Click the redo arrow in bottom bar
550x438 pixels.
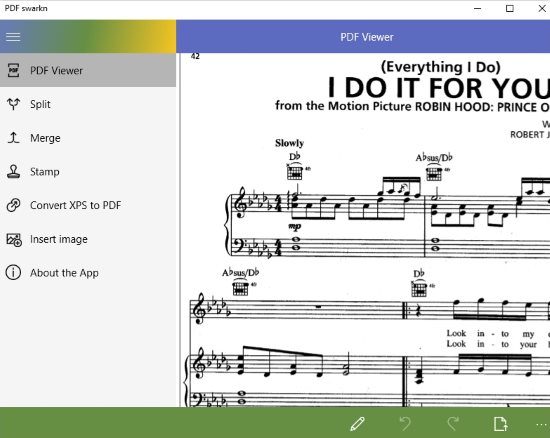click(x=453, y=424)
